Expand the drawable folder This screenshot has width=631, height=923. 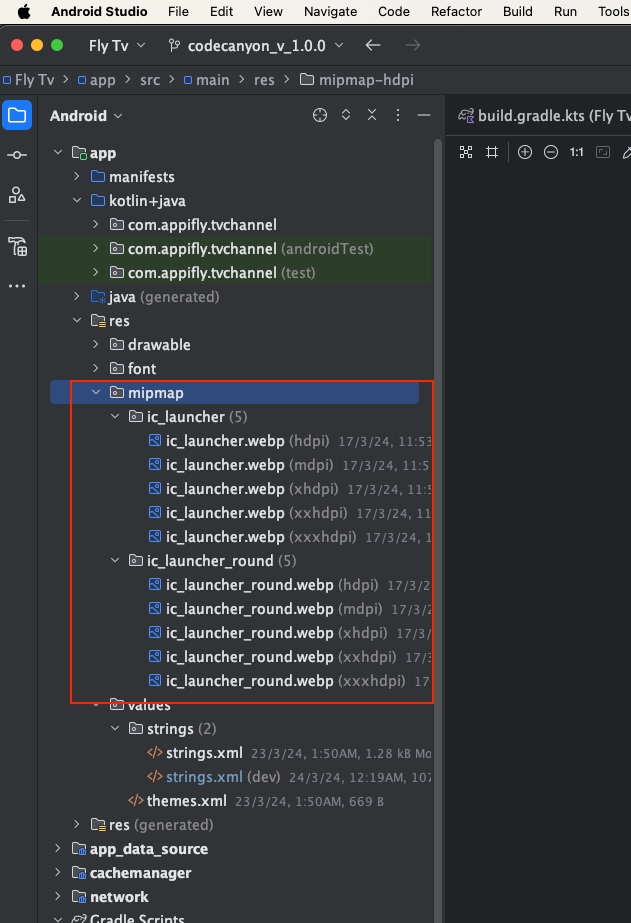coord(97,345)
